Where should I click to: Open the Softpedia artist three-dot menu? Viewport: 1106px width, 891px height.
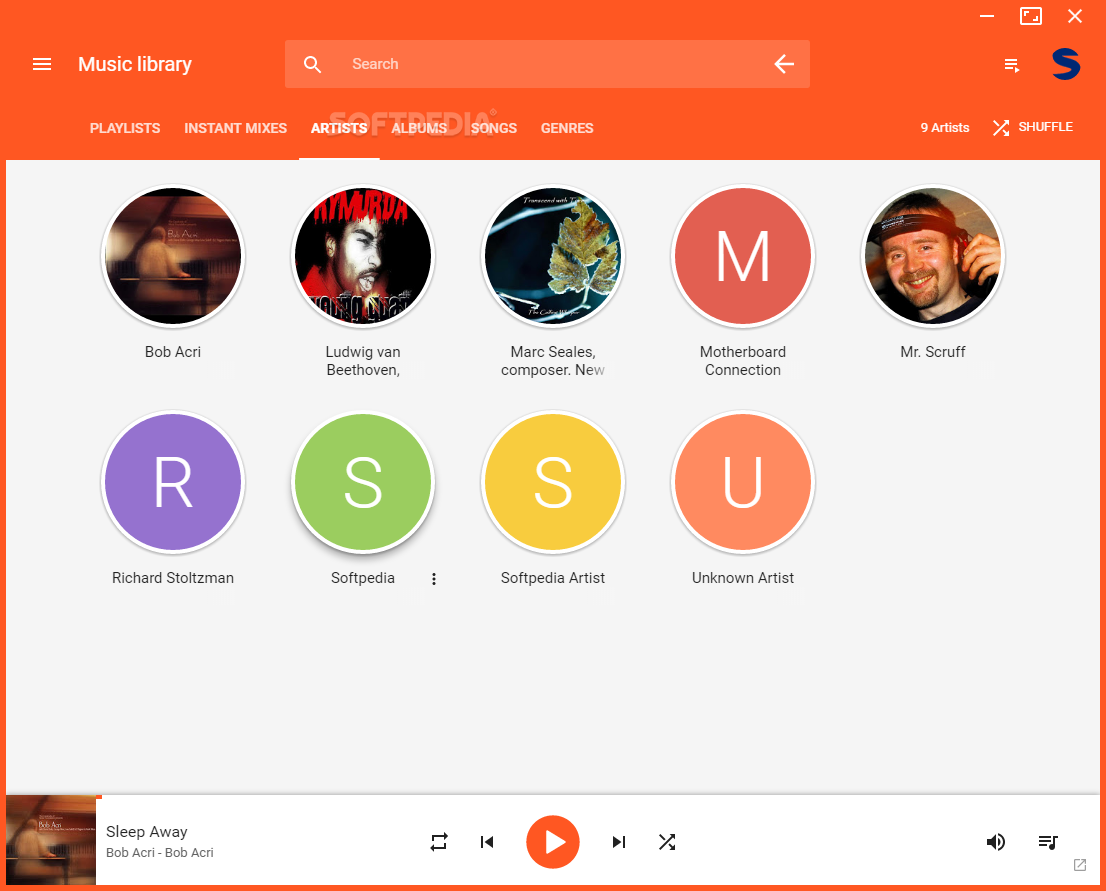pyautogui.click(x=434, y=578)
